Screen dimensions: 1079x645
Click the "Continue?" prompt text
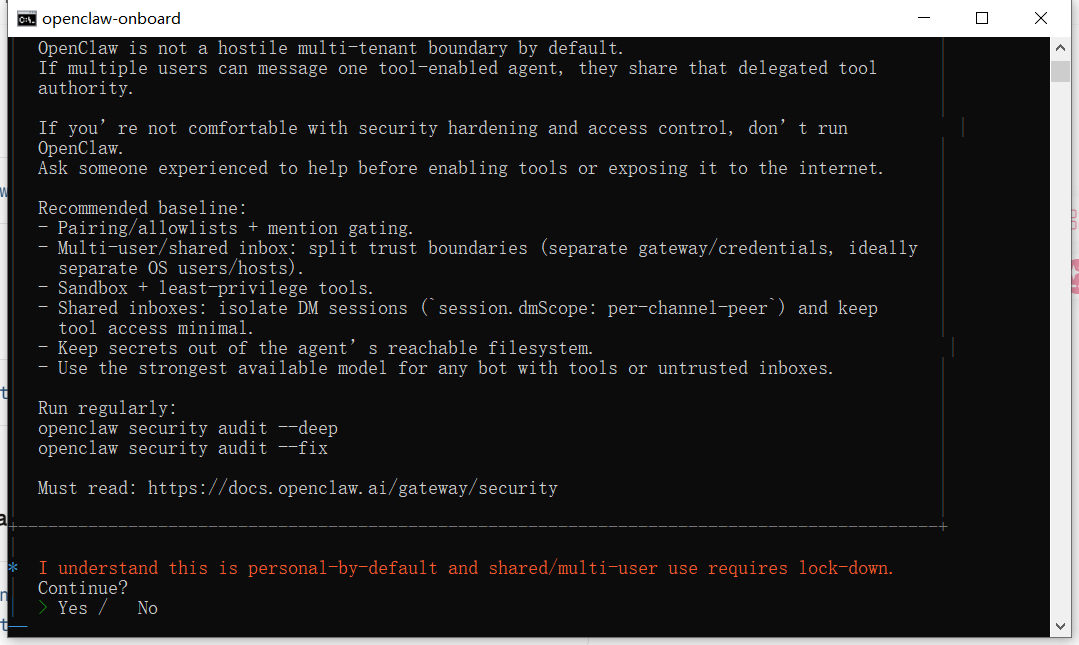[83, 588]
